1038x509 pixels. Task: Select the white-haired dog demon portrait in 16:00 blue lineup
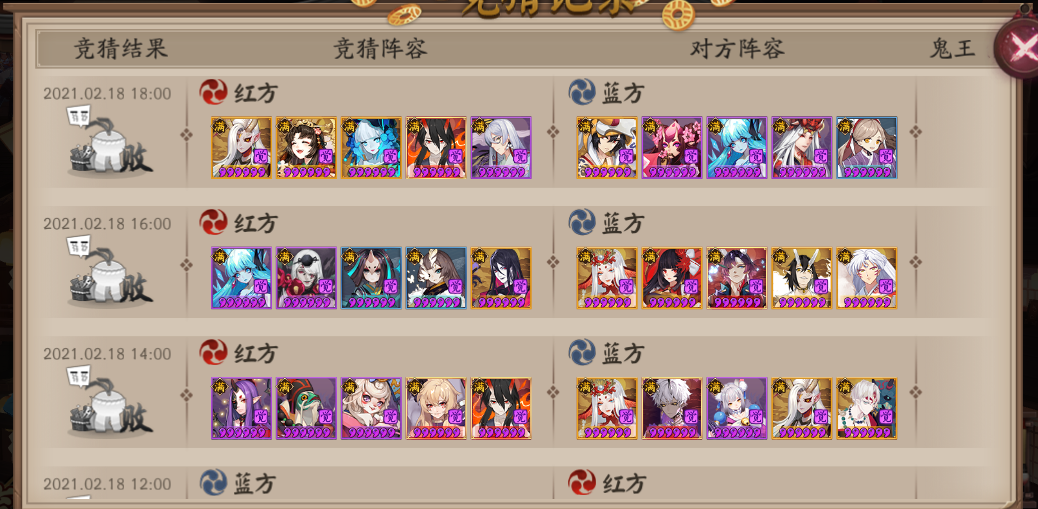867,278
